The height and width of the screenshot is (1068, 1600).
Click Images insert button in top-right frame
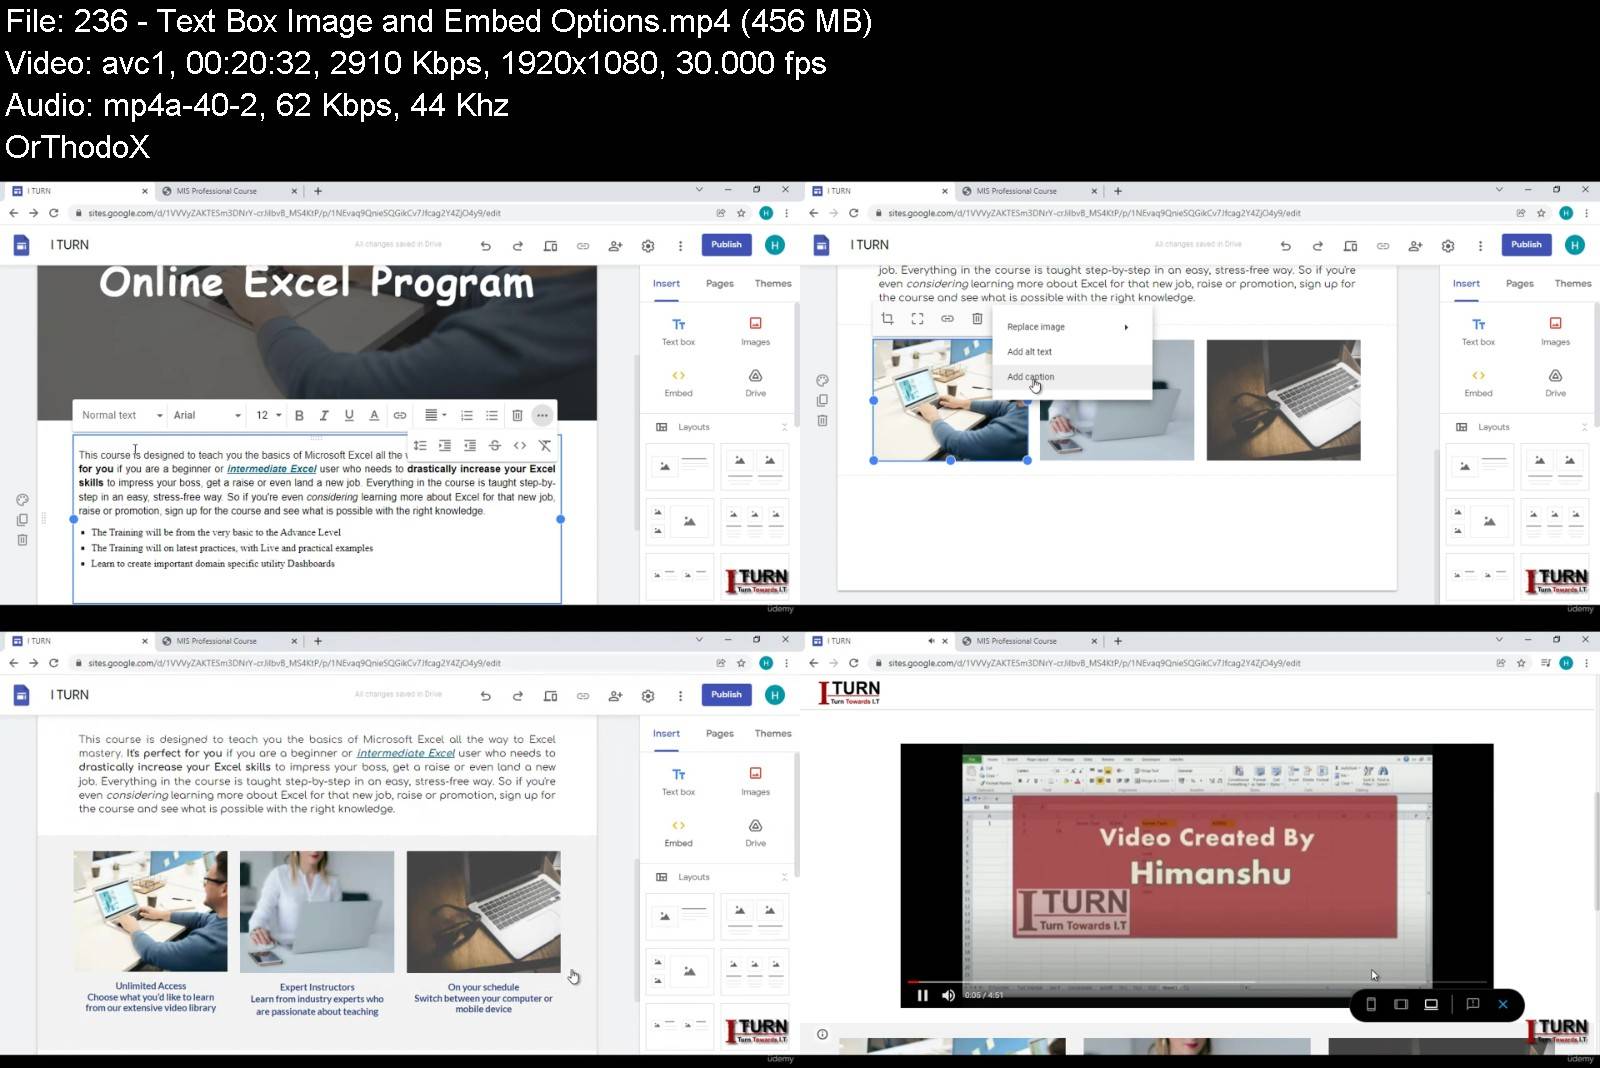click(1555, 331)
